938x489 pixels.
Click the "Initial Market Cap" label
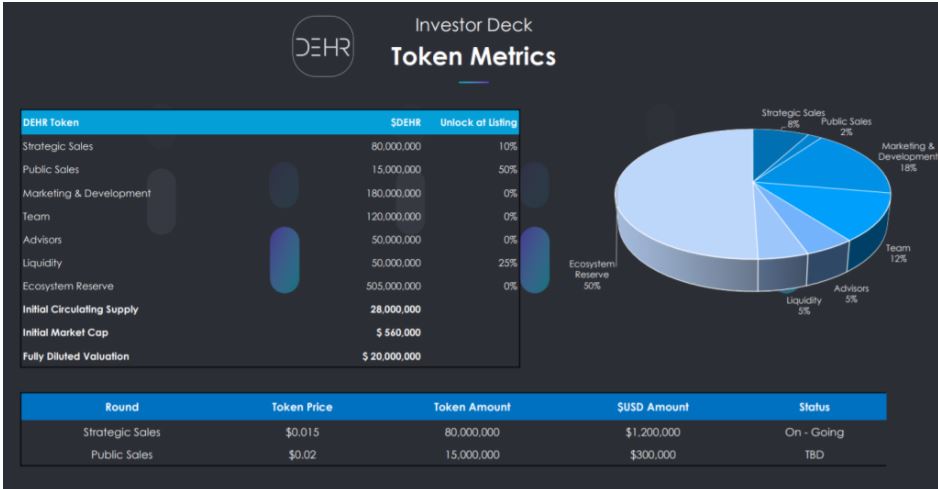[x=65, y=333]
